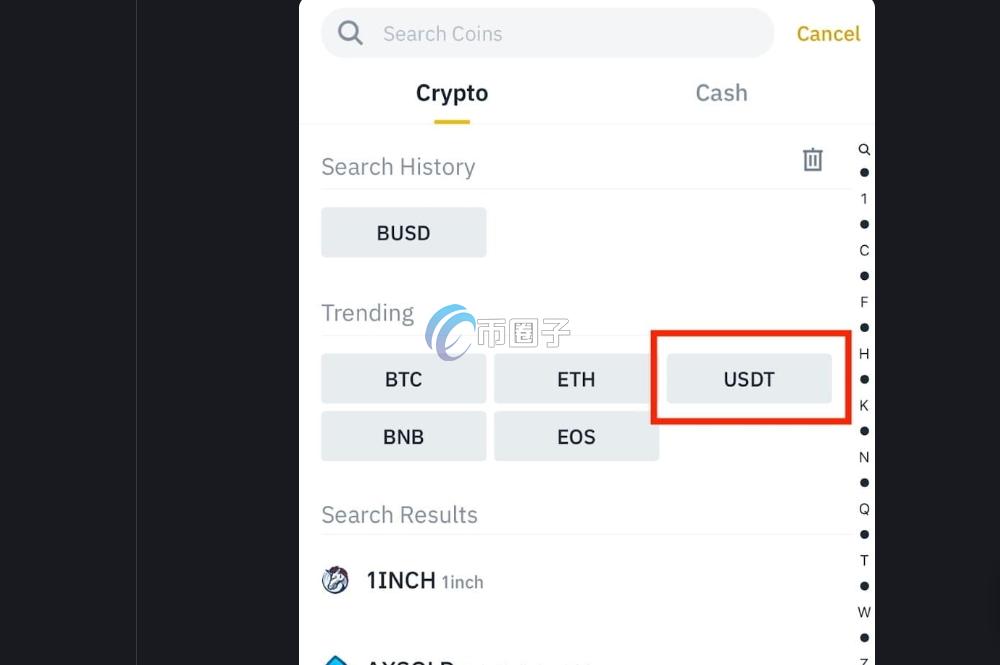The height and width of the screenshot is (665, 1000).
Task: Tap the search icon atop alphabet index
Action: point(864,149)
